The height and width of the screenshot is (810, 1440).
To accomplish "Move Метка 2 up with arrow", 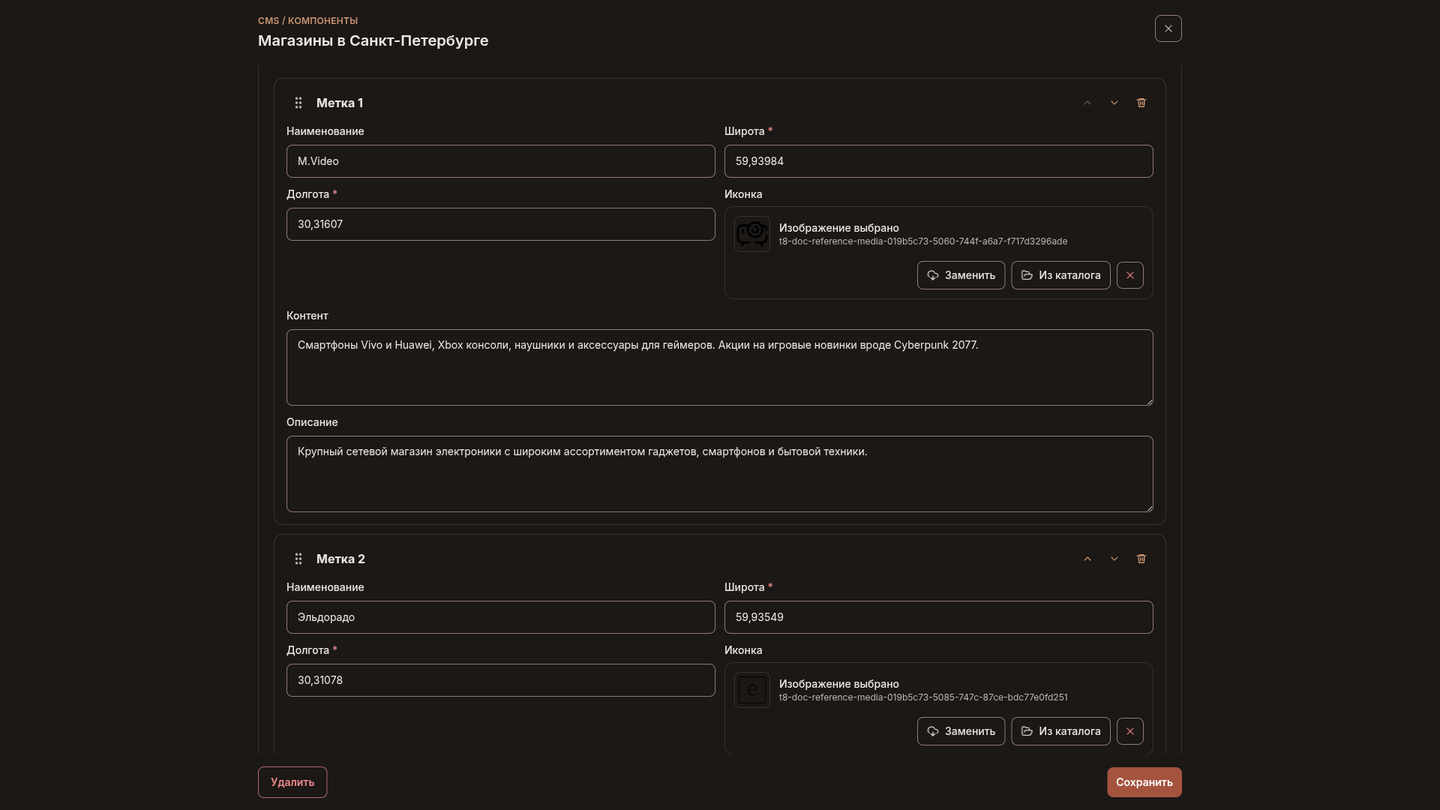I will point(1087,559).
